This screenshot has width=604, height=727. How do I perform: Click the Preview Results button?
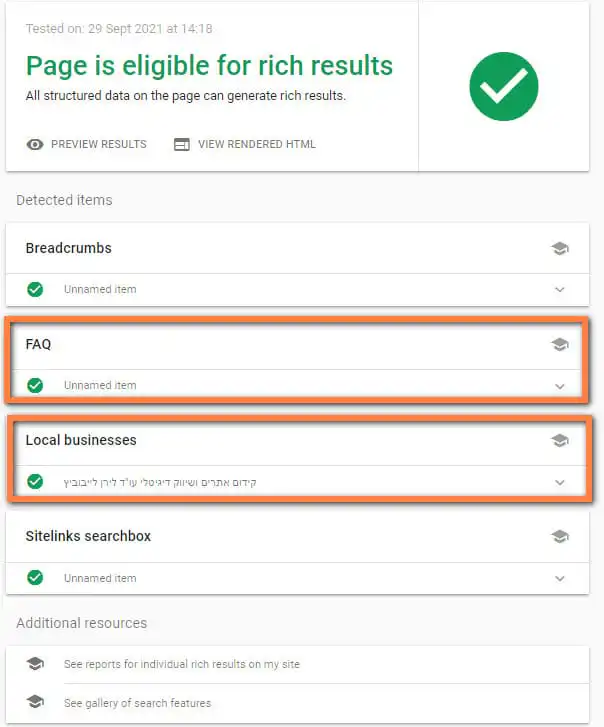[x=98, y=144]
